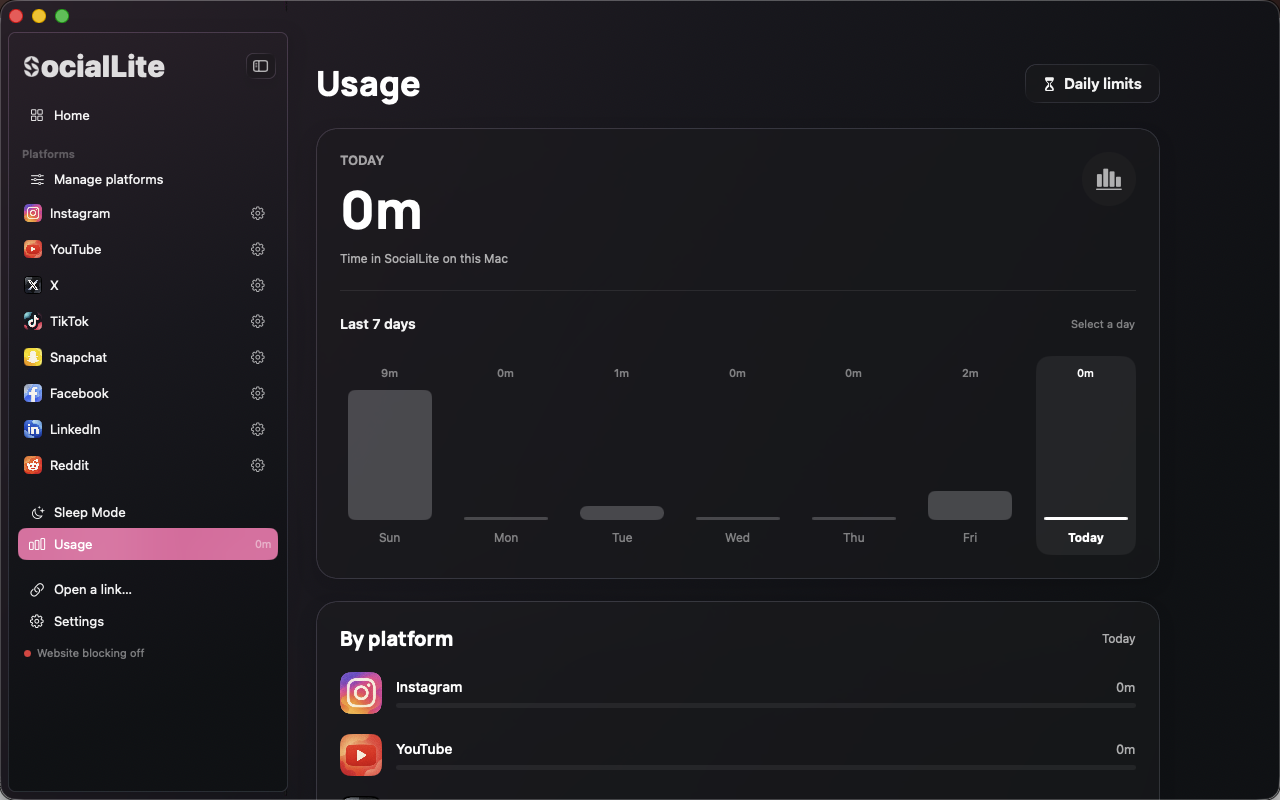
Task: Click the large 0m today total
Action: point(381,211)
